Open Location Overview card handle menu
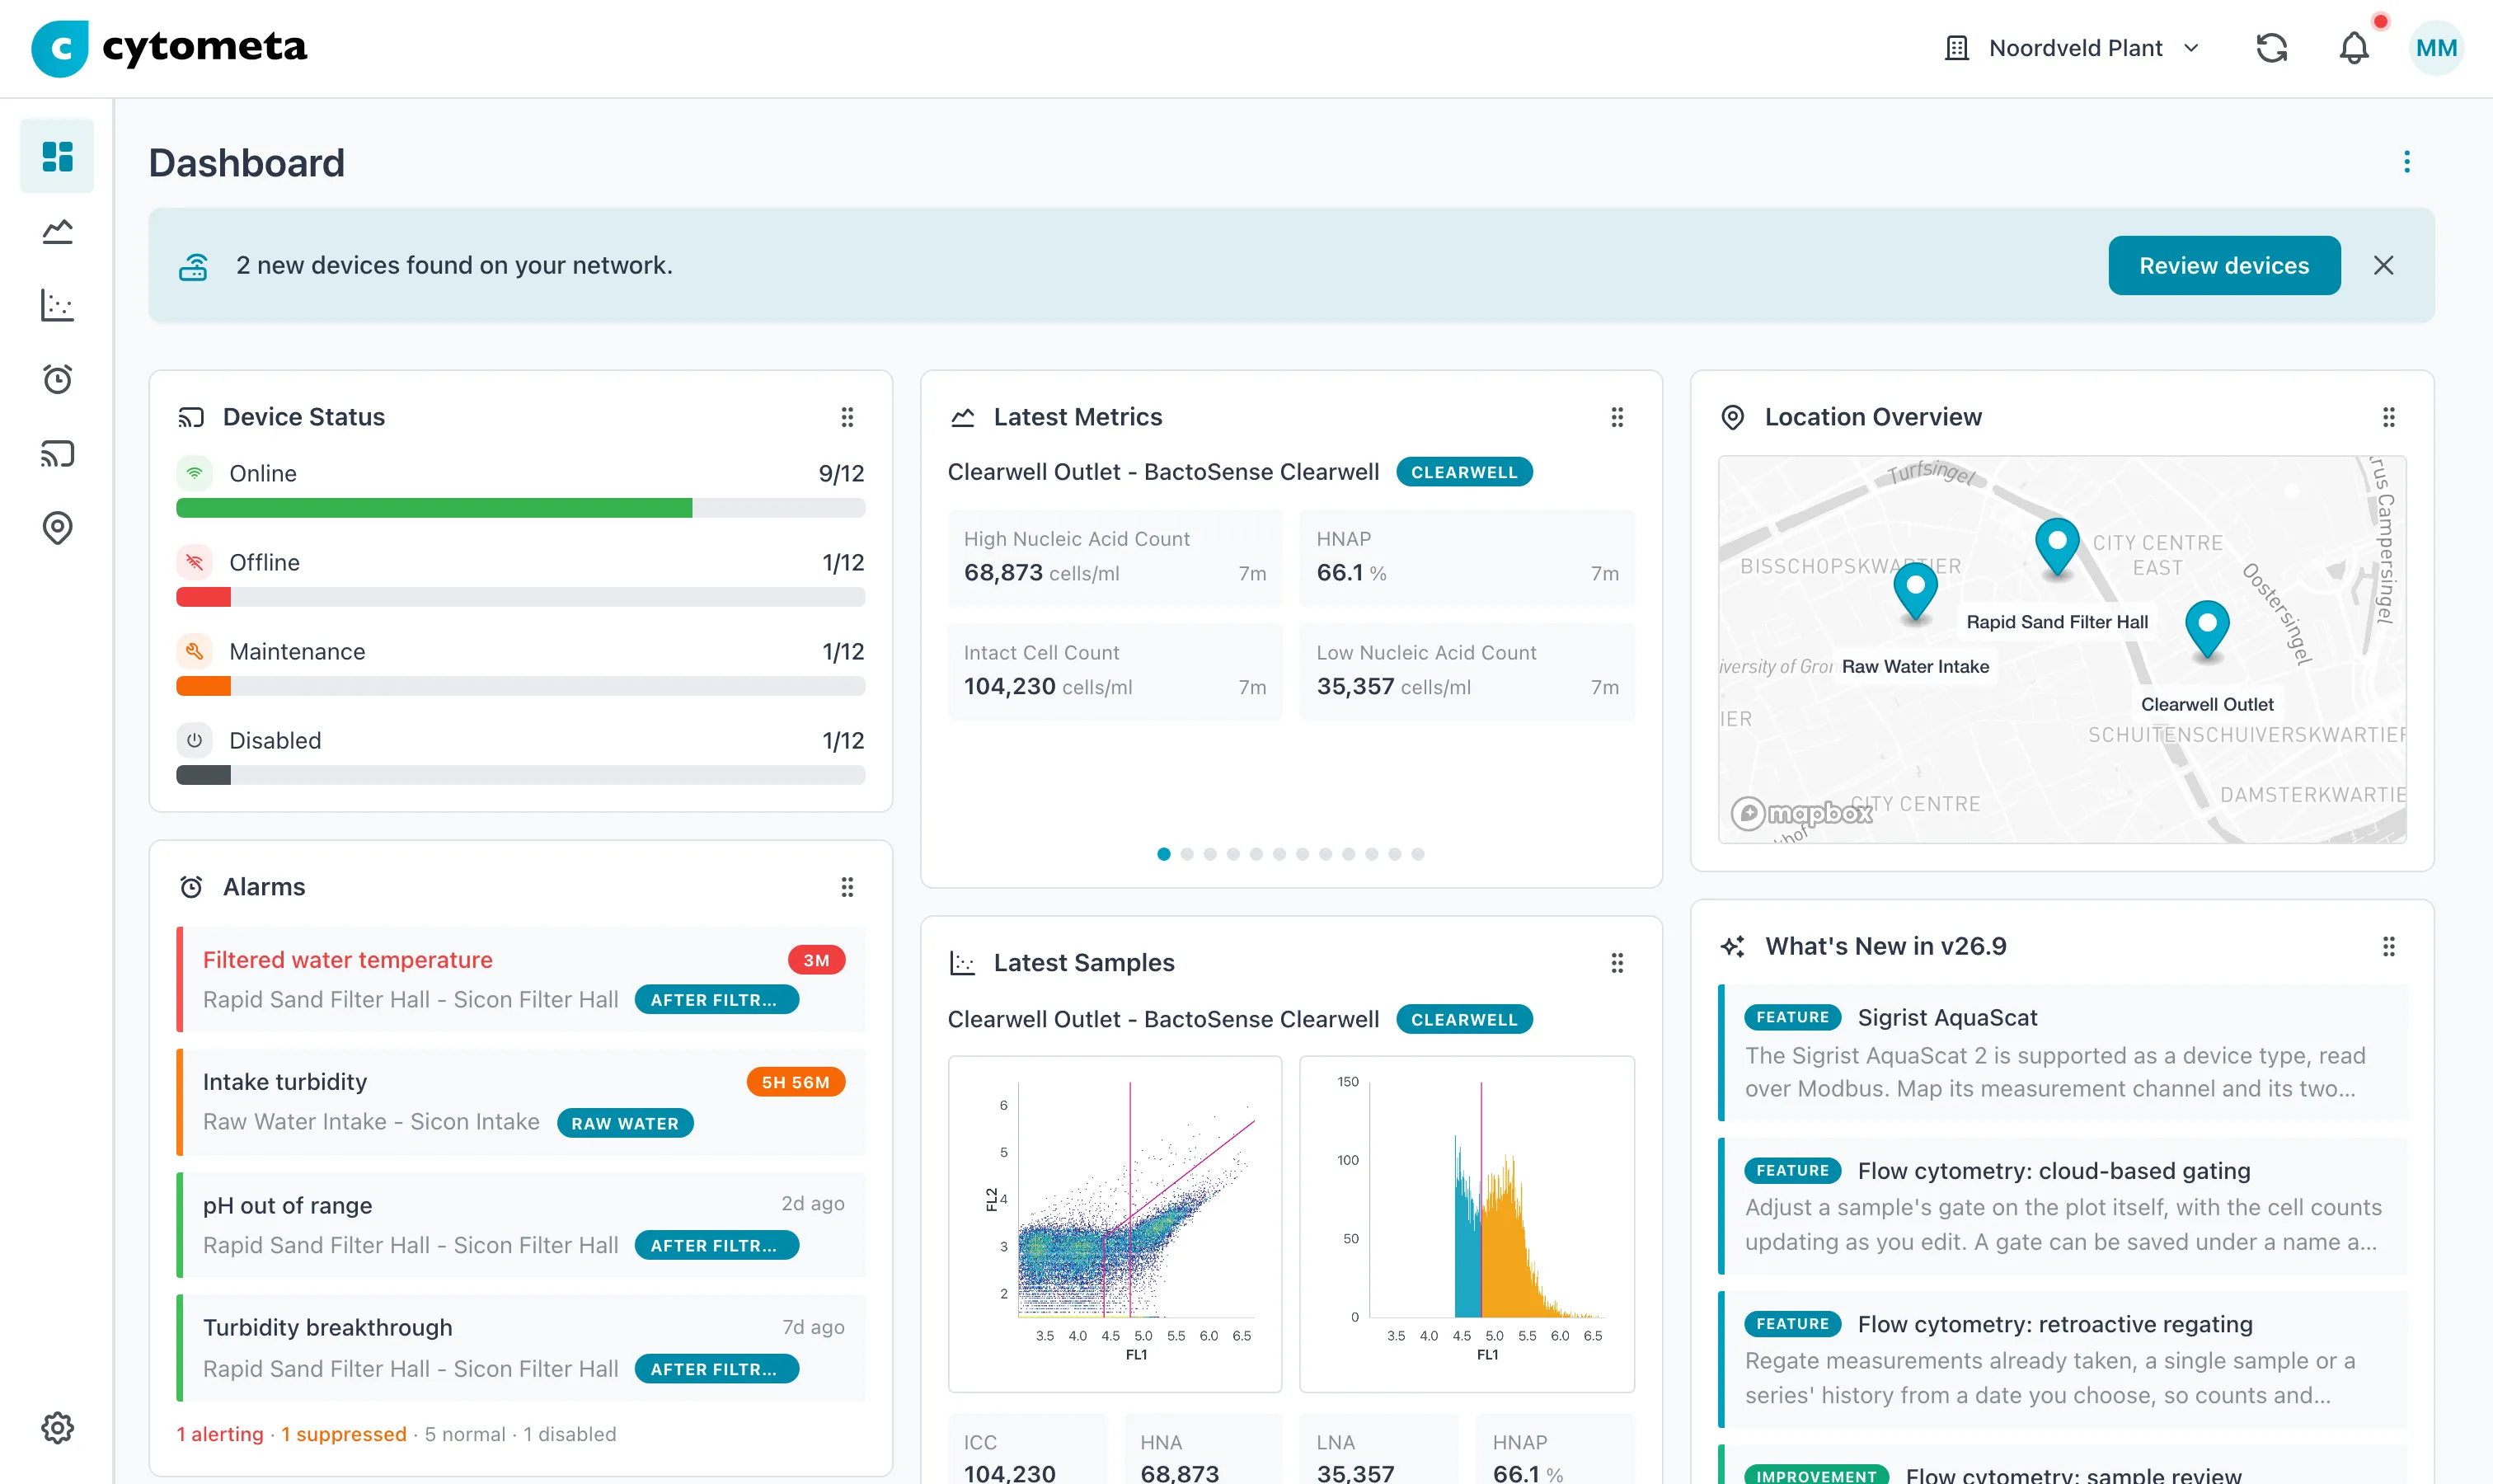This screenshot has width=2493, height=1484. pyautogui.click(x=2388, y=417)
